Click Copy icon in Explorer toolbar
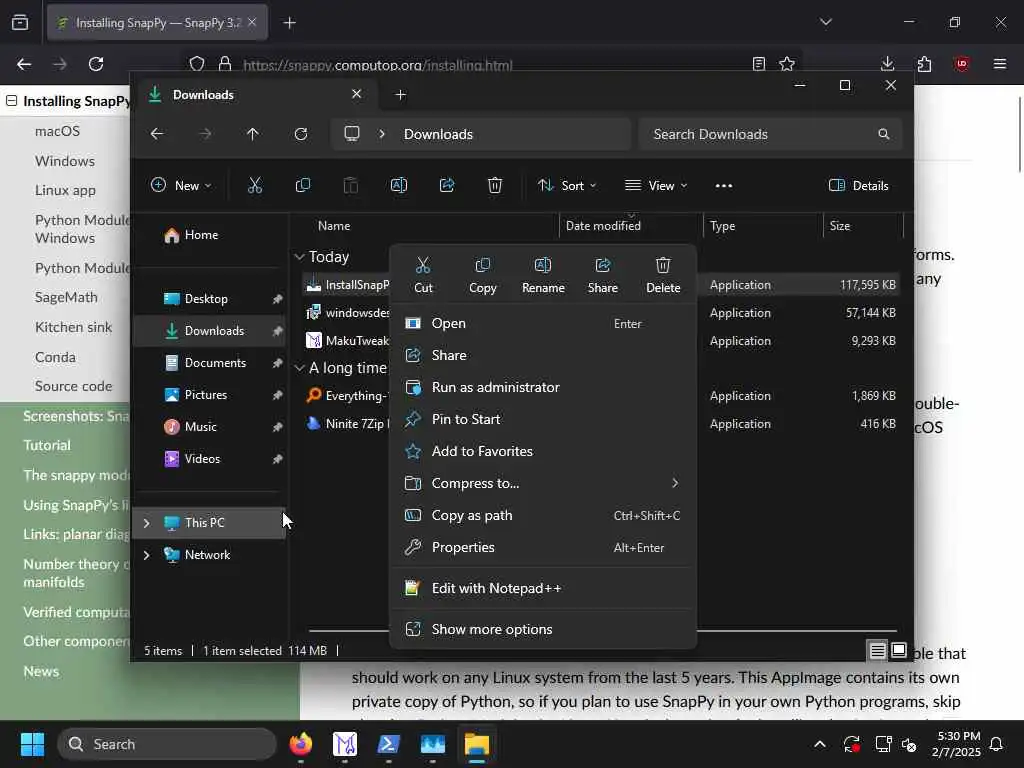This screenshot has width=1024, height=768. click(x=302, y=185)
